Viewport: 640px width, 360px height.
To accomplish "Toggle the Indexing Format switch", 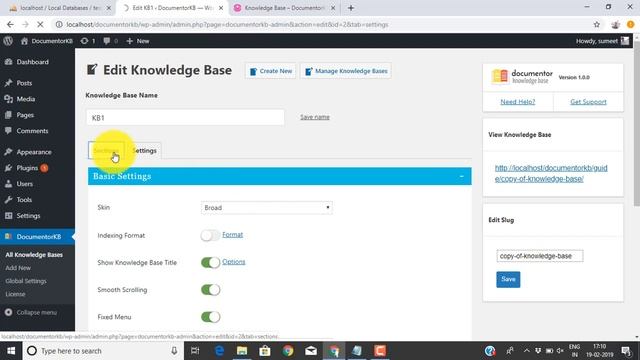I will tap(210, 236).
